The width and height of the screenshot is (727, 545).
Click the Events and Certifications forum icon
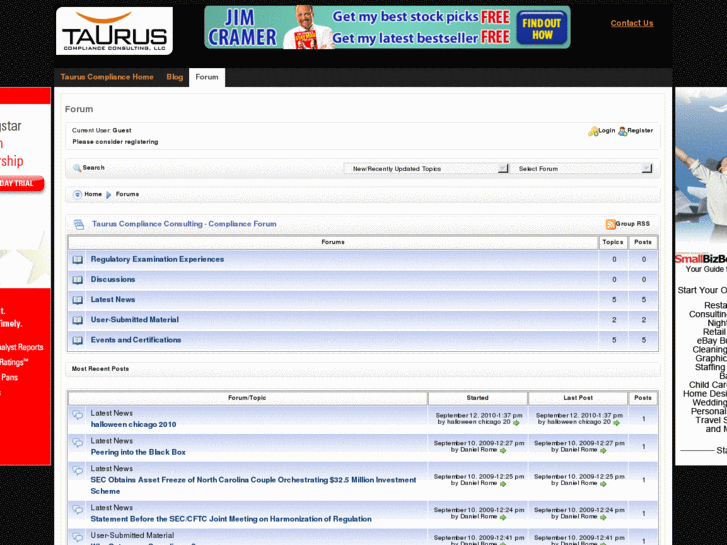click(x=77, y=340)
